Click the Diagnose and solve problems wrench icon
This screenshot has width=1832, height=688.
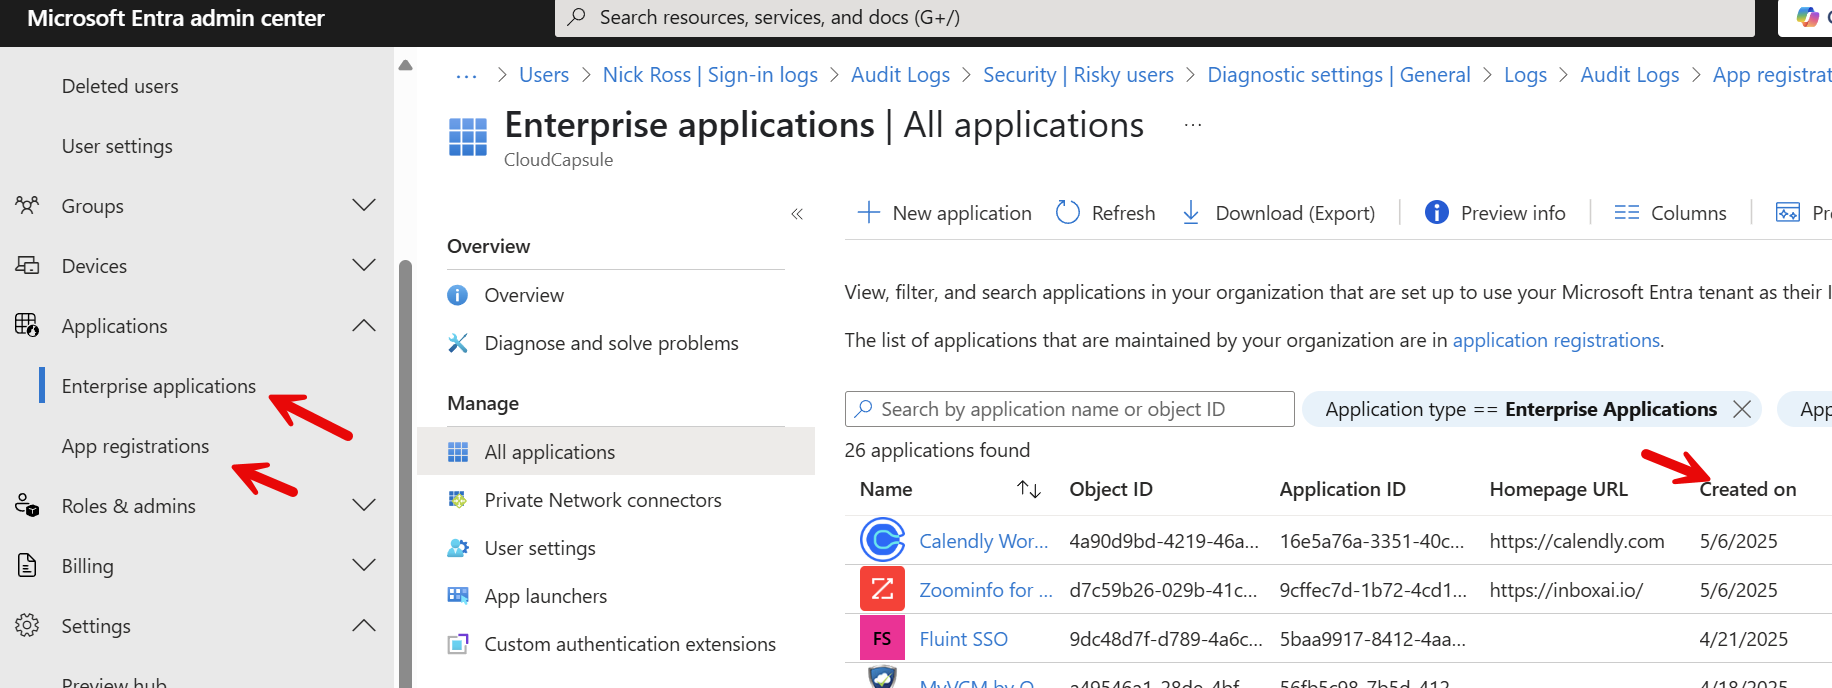click(x=458, y=343)
